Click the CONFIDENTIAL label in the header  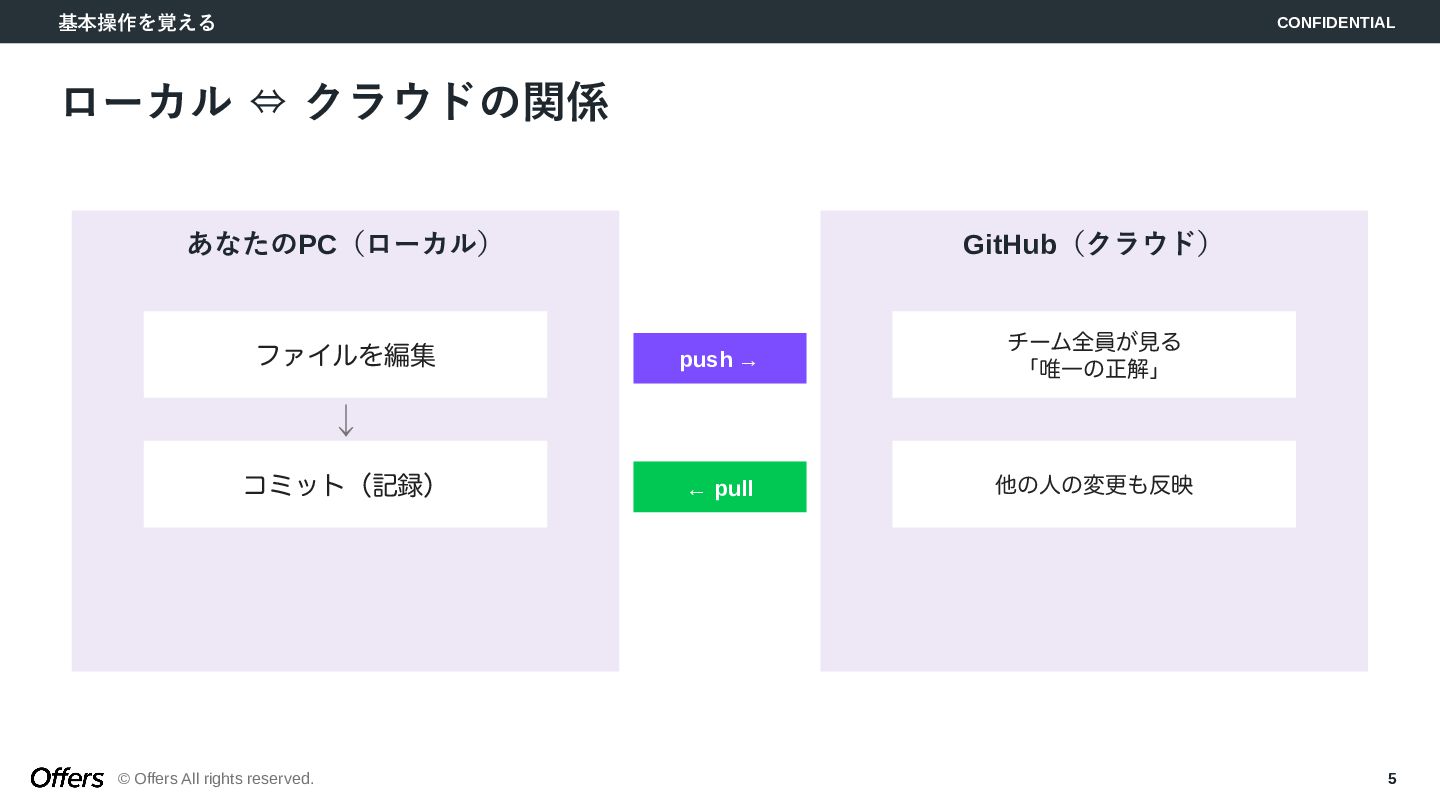1335,22
